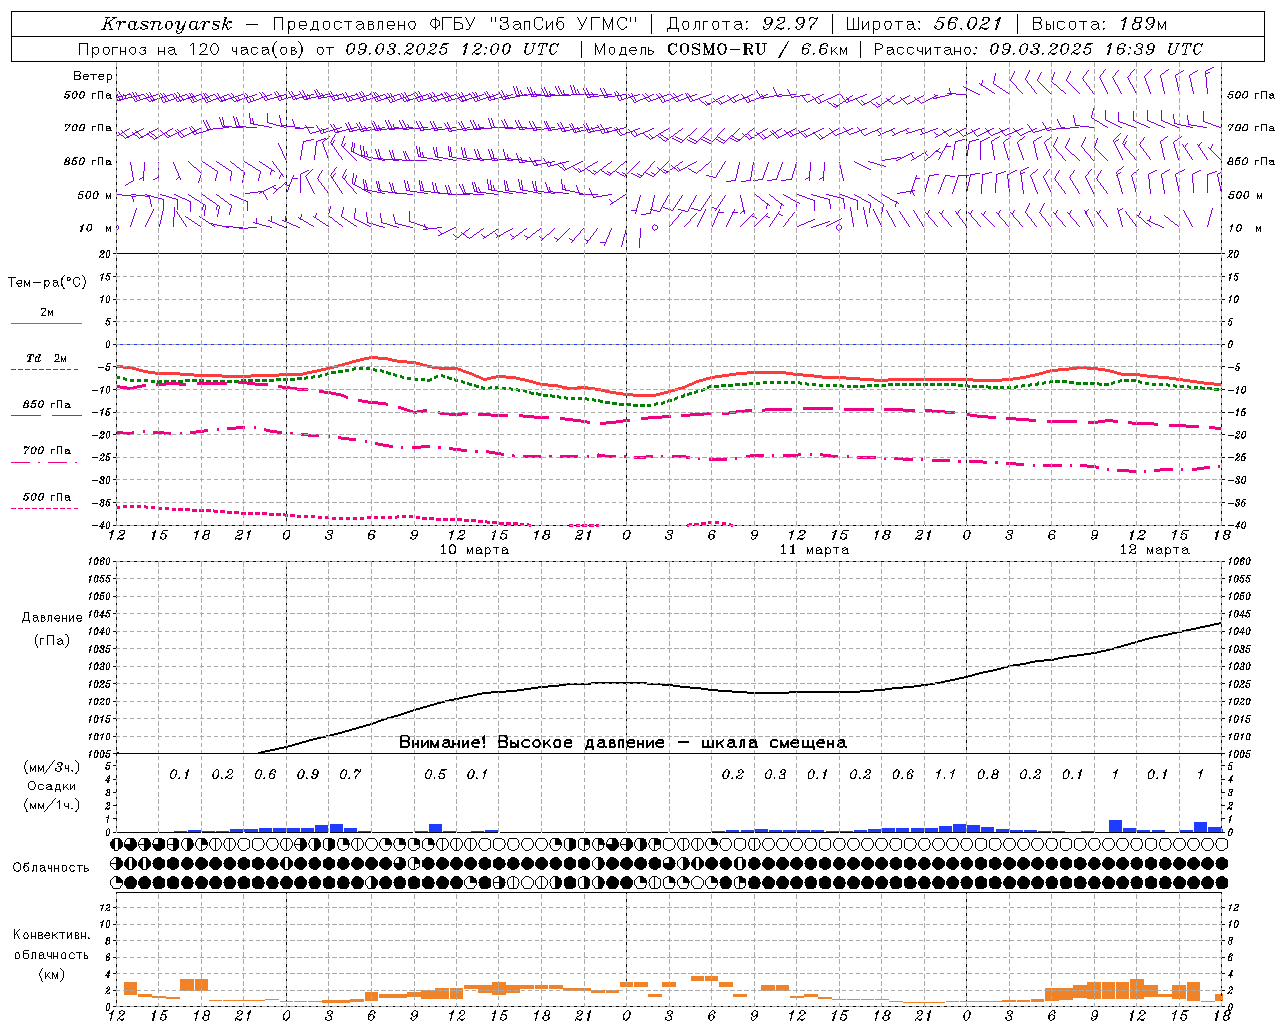This screenshot has width=1280, height=1024.
Task: Click the 0.5 precipitation amount value
Action: (435, 774)
